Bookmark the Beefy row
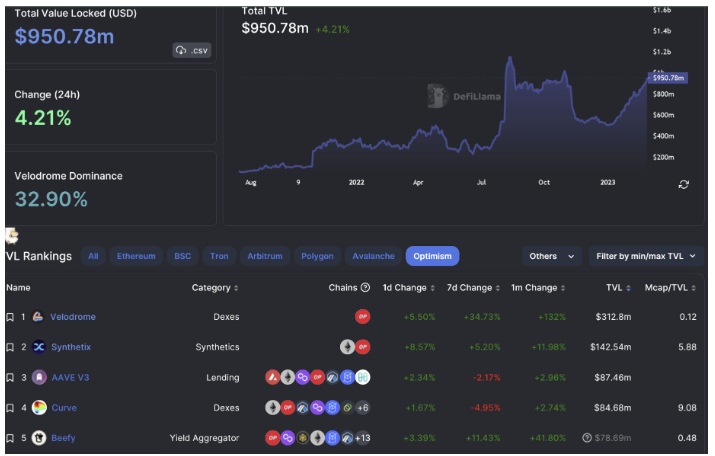Image resolution: width=715 pixels, height=456 pixels. [10, 438]
